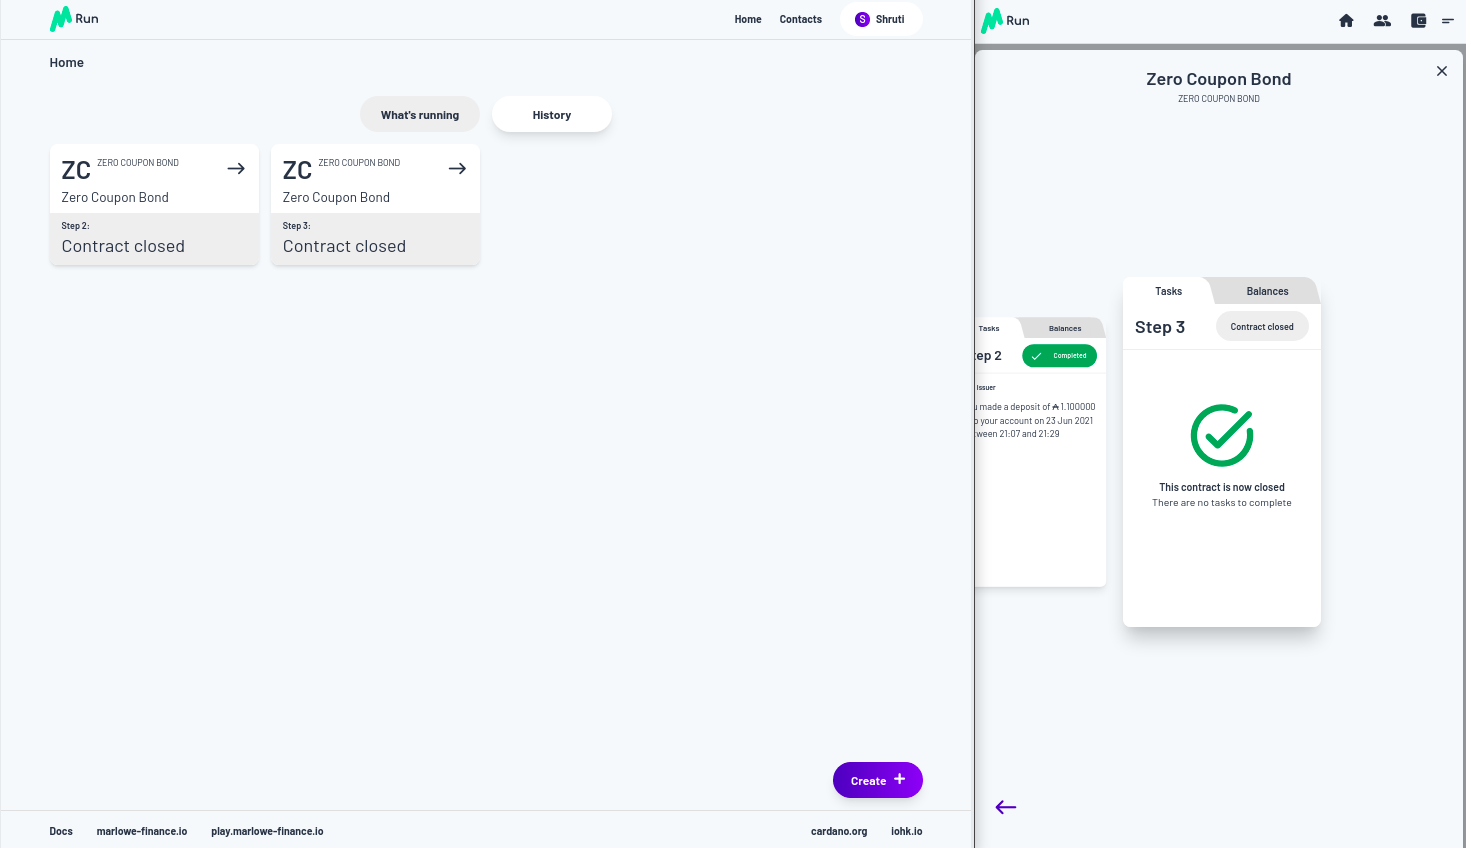Open the hamburger menu icon at top right
Viewport: 1466px width, 848px height.
pos(1447,20)
